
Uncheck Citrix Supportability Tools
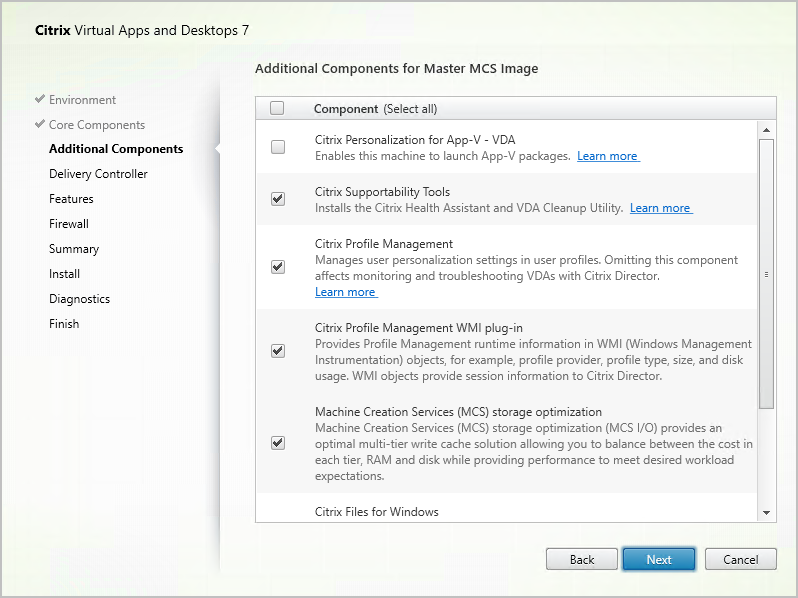(x=278, y=199)
